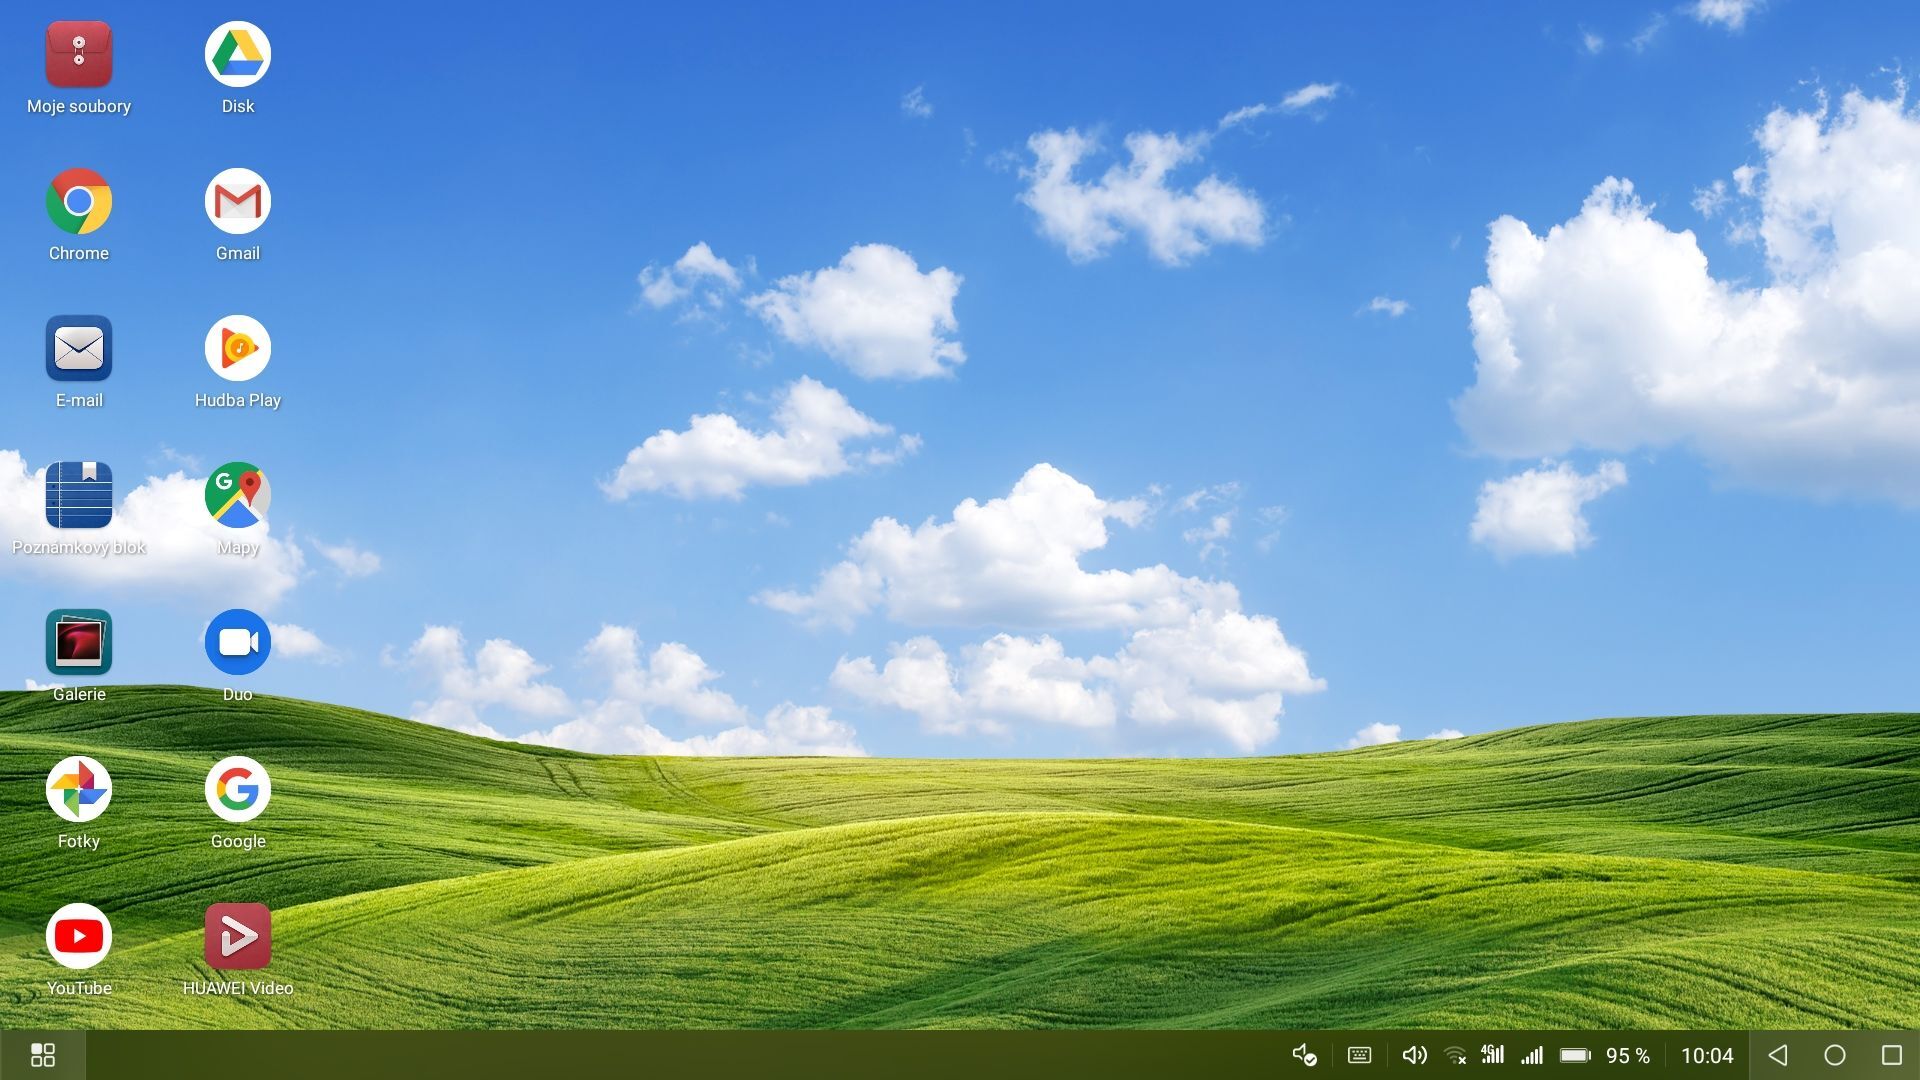Open Moje soubory file manager
Viewport: 1920px width, 1080px height.
click(79, 55)
